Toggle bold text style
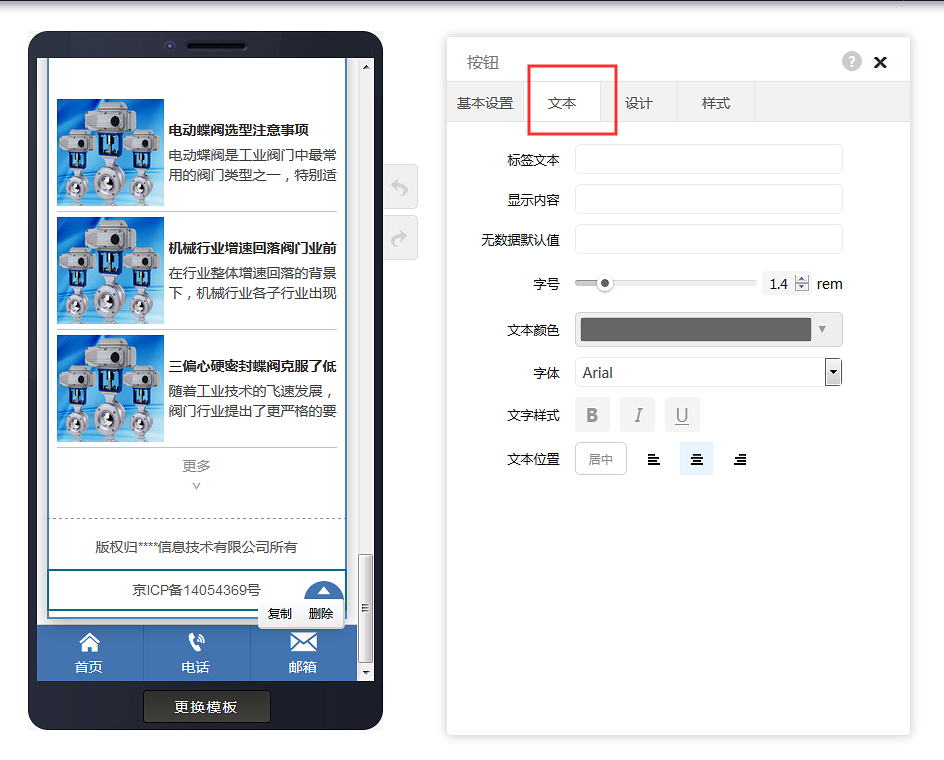944x760 pixels. click(592, 415)
